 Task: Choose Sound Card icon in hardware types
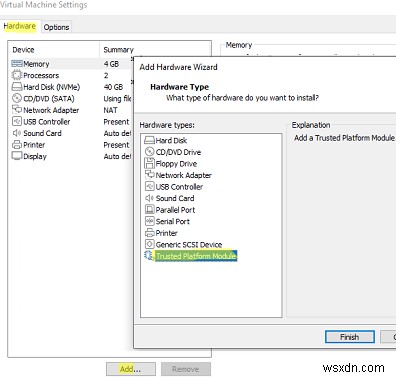click(x=150, y=198)
